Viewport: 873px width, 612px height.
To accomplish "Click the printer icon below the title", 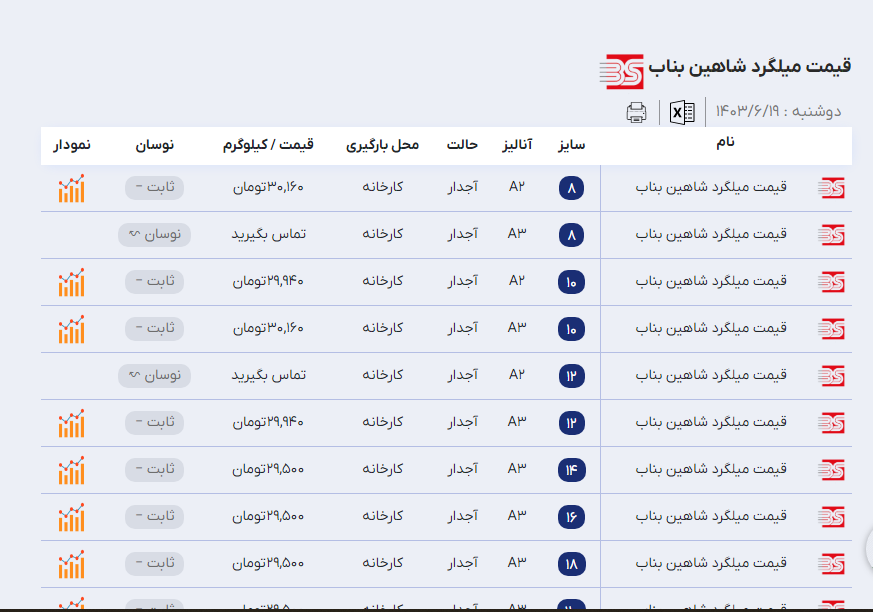I will (x=636, y=112).
